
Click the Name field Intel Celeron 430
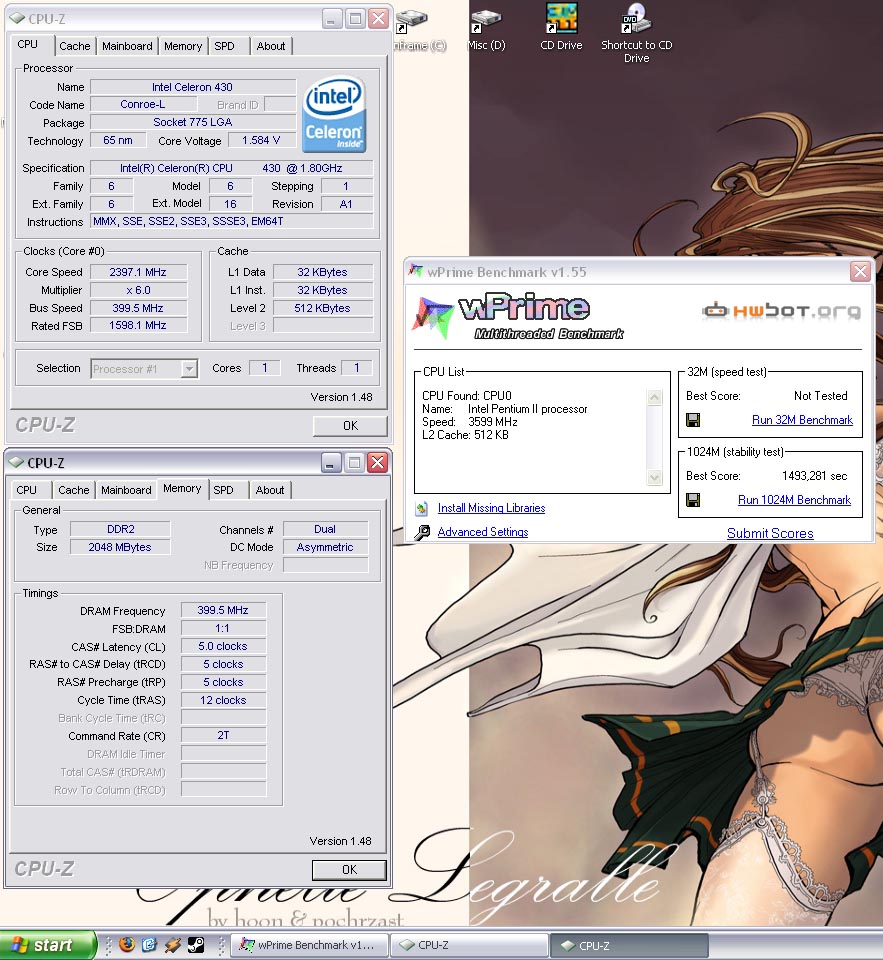point(192,87)
